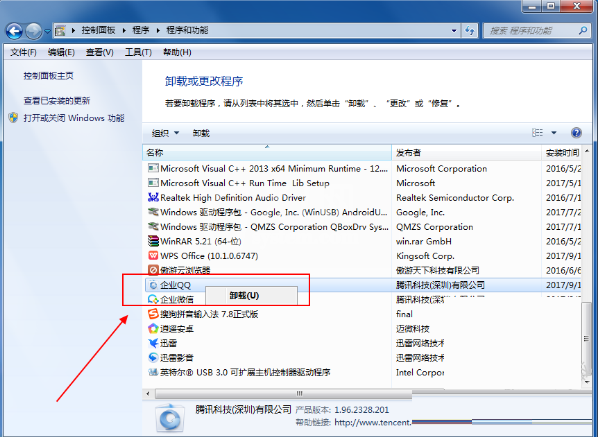Viewport: 599px width, 437px height.
Task: Click the vertical scrollbar down arrow
Action: (x=586, y=382)
